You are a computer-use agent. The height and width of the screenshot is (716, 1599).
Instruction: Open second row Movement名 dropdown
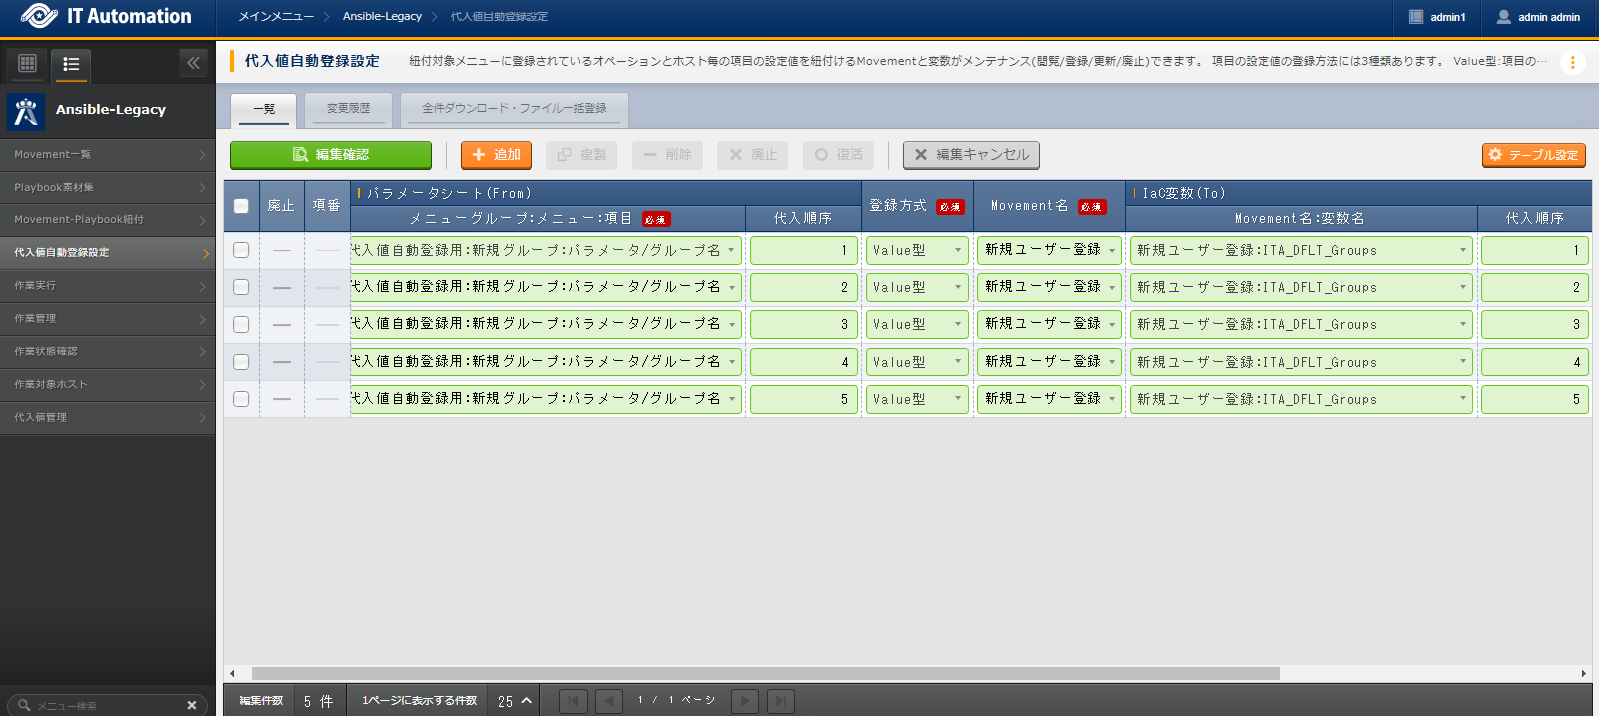pos(1049,287)
